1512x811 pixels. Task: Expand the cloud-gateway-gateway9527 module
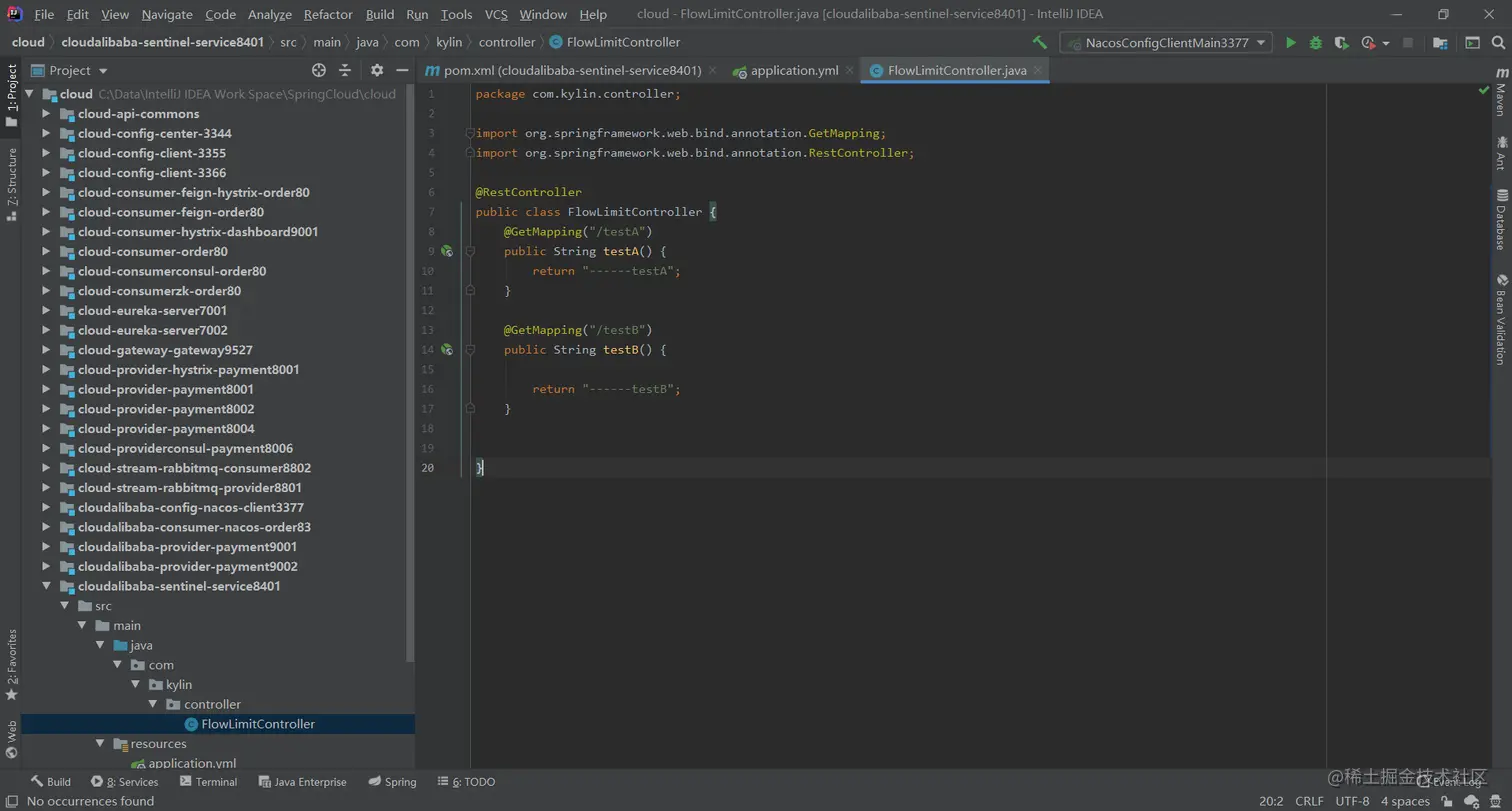pyautogui.click(x=46, y=350)
